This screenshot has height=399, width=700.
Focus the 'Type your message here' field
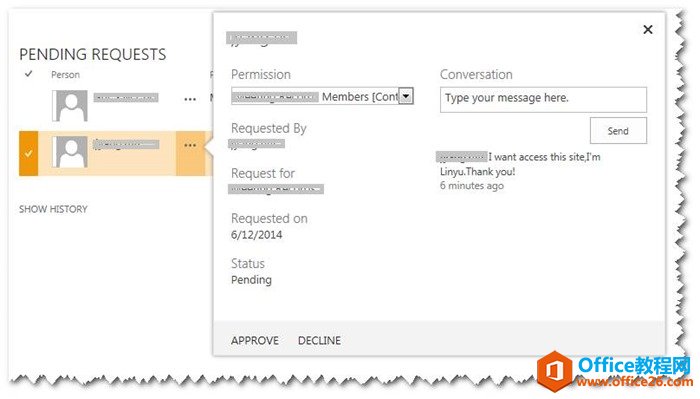[543, 100]
